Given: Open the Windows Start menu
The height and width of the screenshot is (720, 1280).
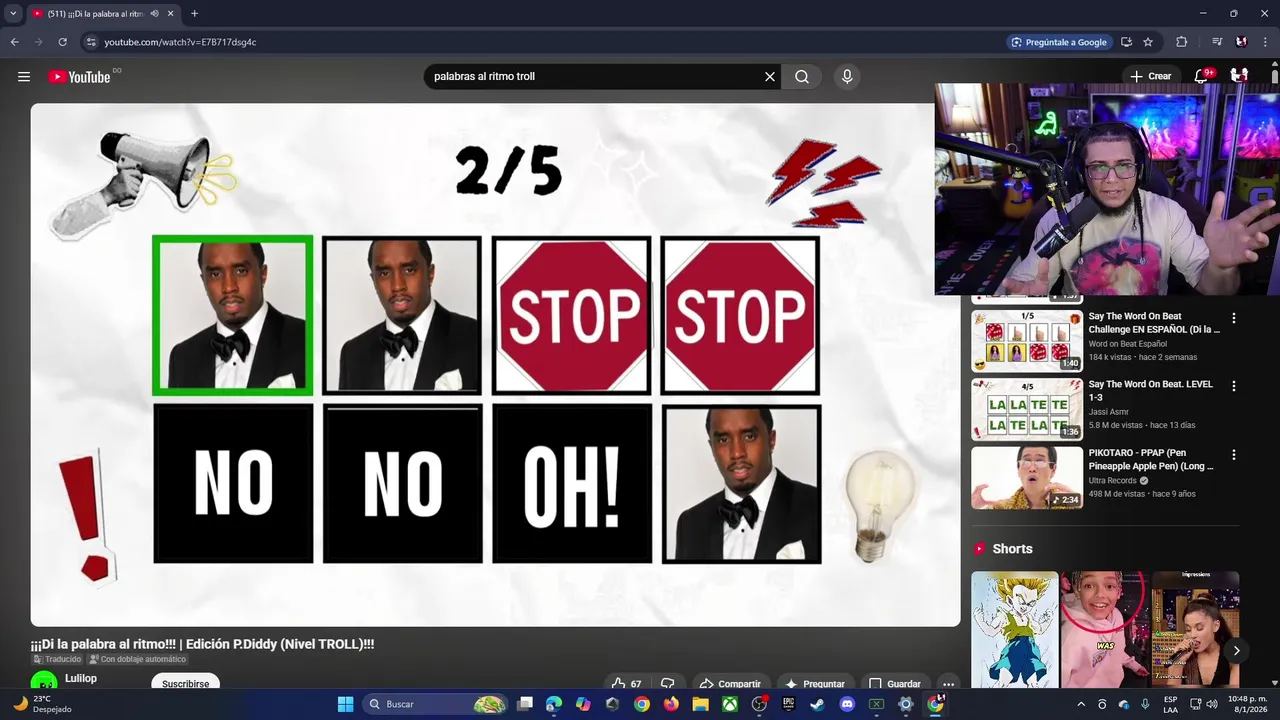Looking at the screenshot, I should tap(345, 704).
